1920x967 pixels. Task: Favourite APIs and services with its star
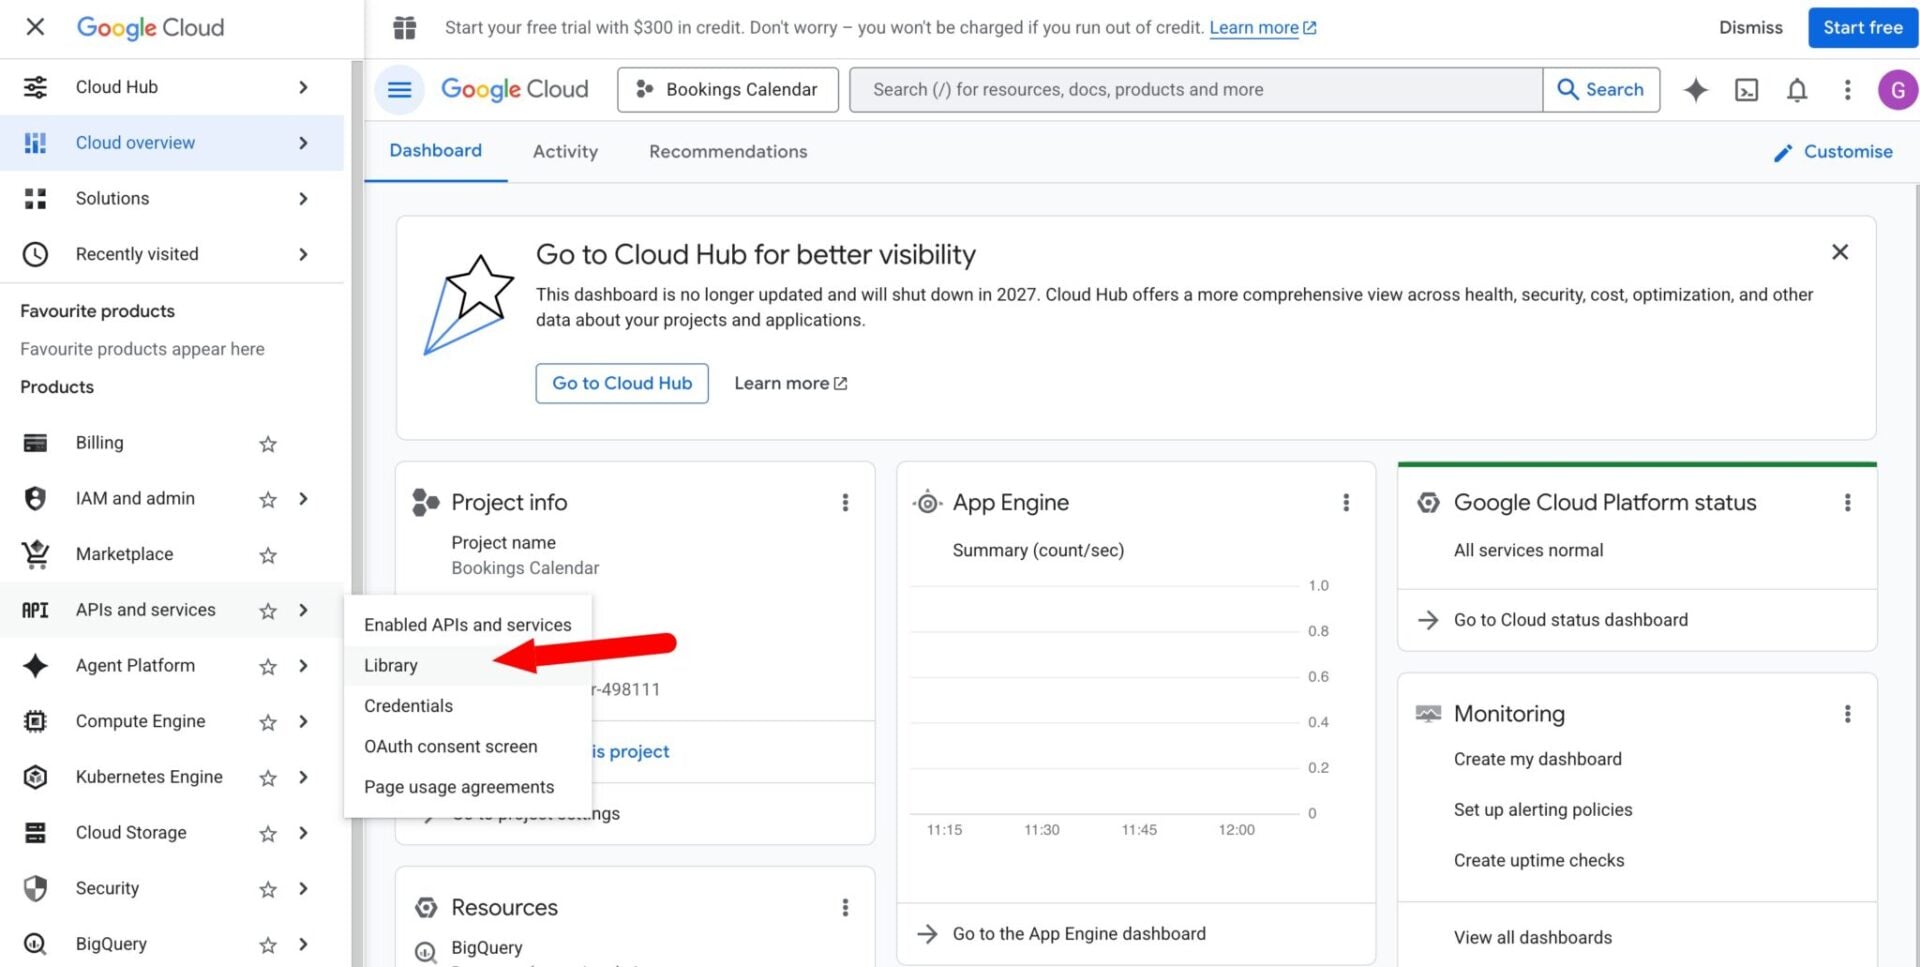(x=267, y=610)
